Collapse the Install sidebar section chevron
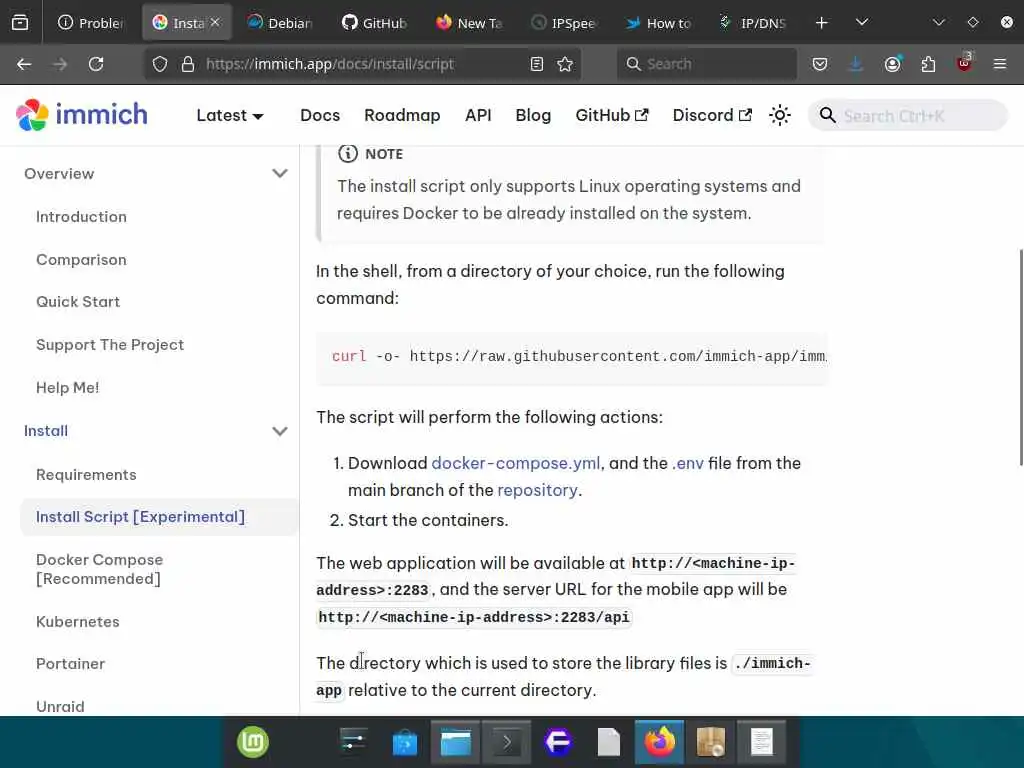This screenshot has width=1024, height=768. click(x=280, y=431)
